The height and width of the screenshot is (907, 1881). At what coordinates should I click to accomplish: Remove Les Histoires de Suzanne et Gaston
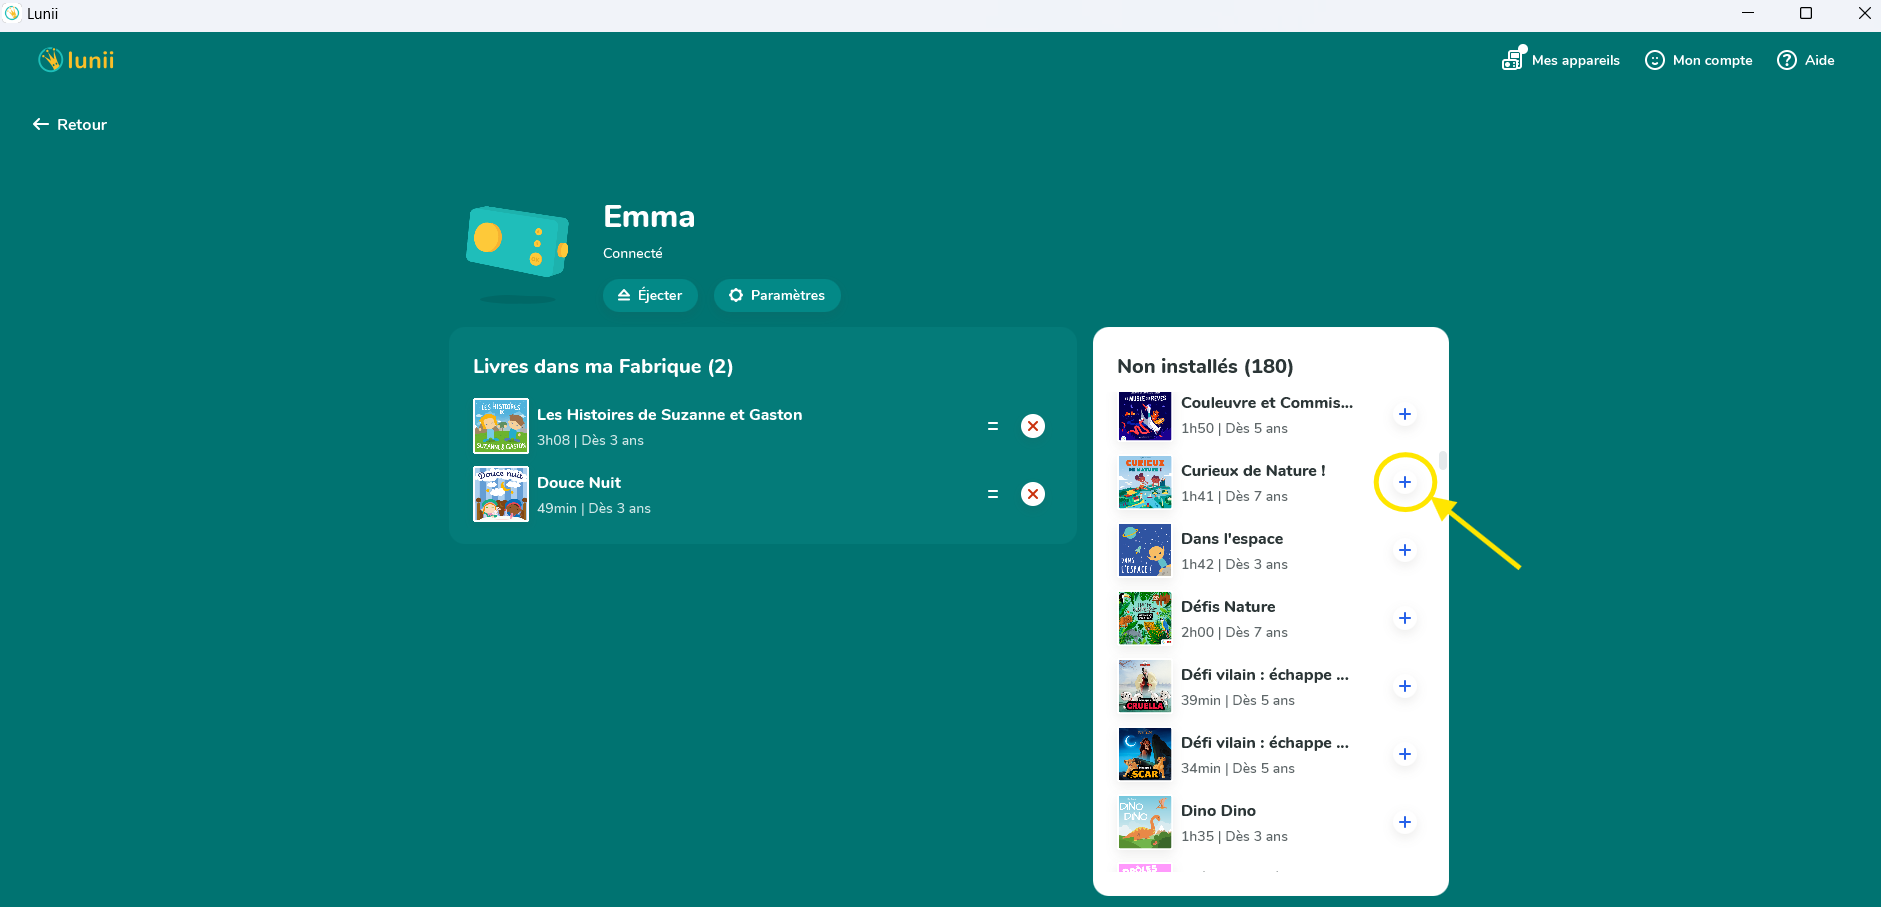[1033, 426]
